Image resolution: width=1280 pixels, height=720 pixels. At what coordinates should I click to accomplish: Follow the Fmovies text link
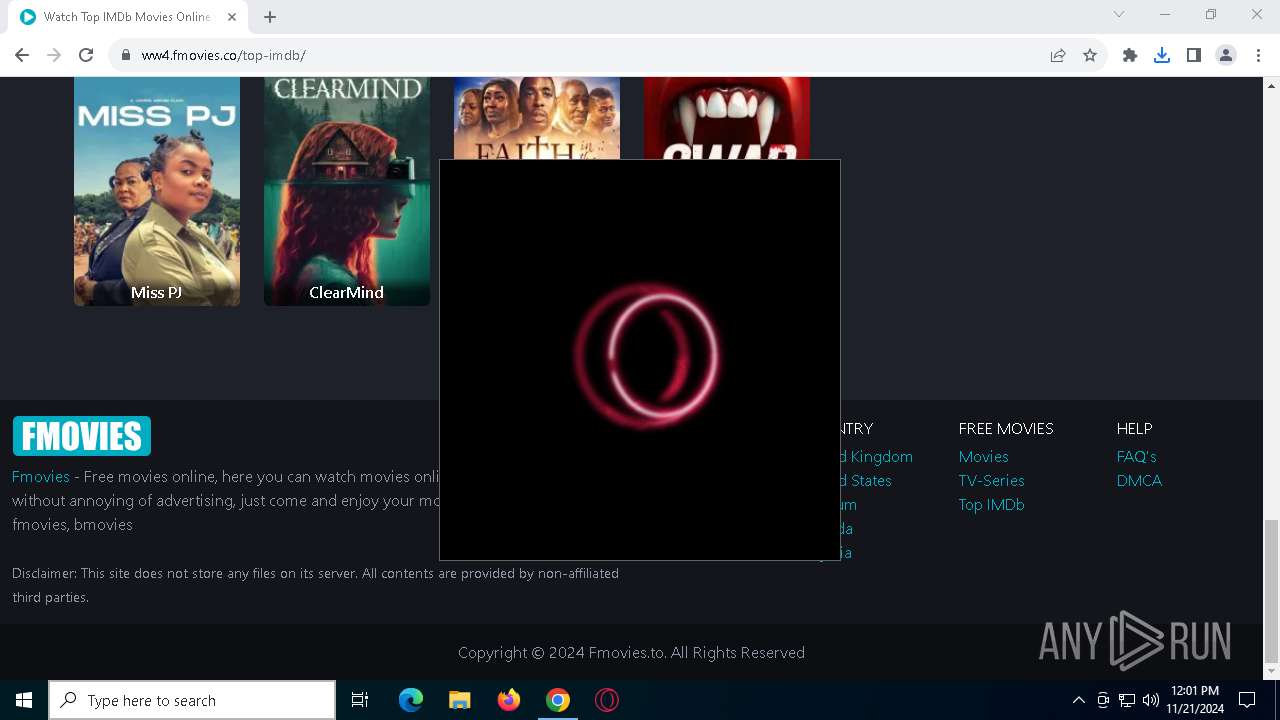tap(41, 476)
